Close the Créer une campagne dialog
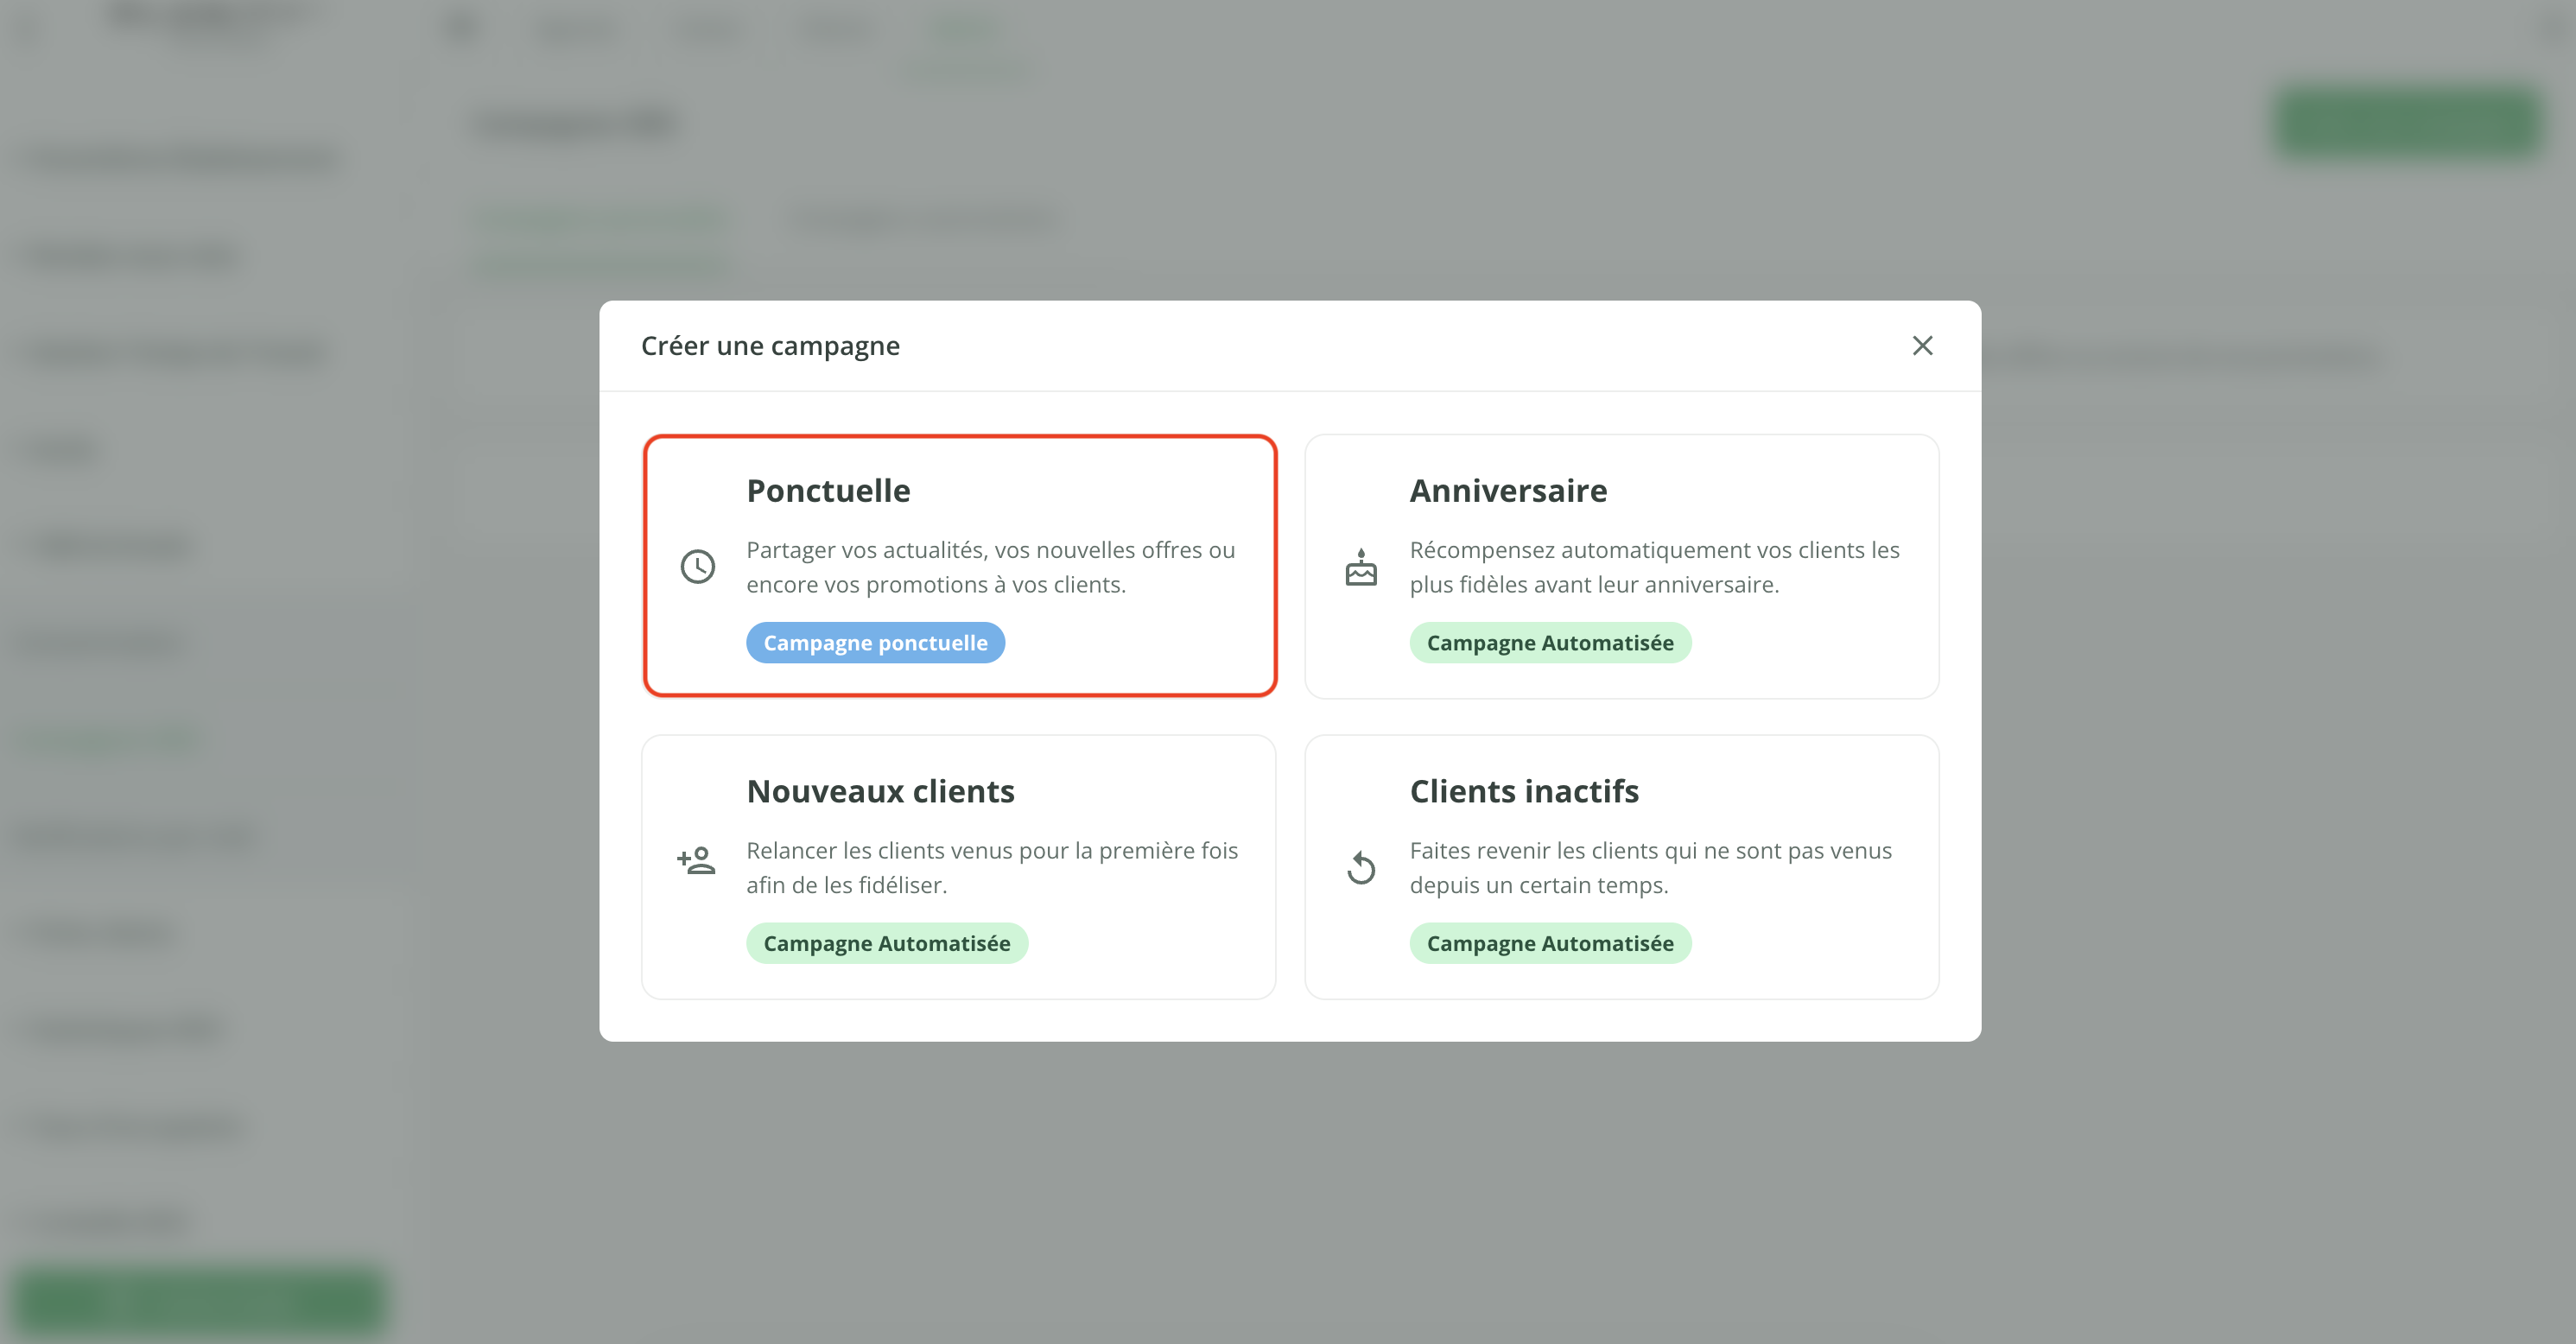 click(1921, 346)
